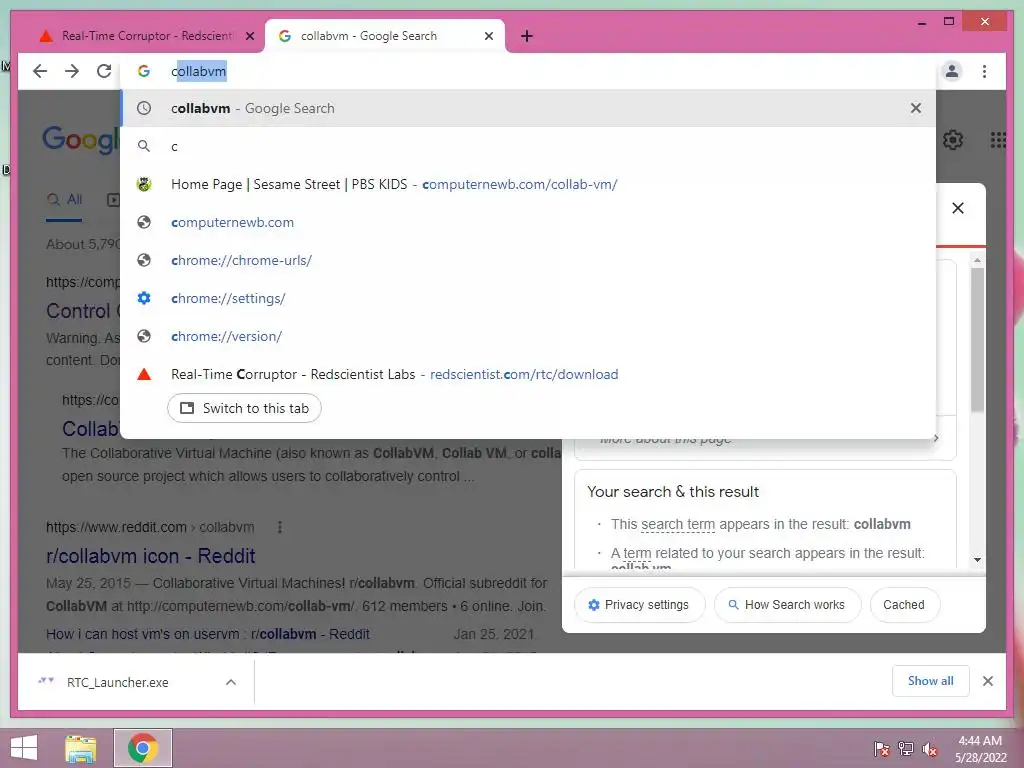
Task: Select the redscientist.com/rtc/download suggestion
Action: pyautogui.click(x=528, y=374)
